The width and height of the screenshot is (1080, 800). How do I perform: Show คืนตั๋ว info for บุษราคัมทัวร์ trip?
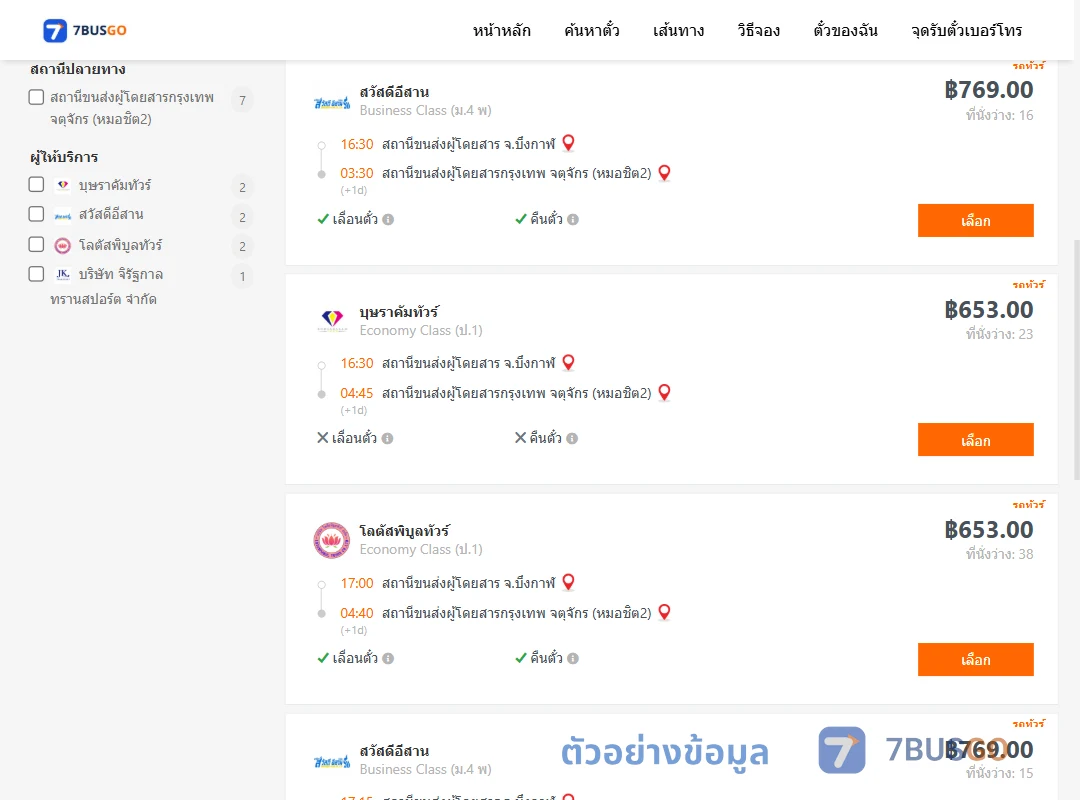pos(572,439)
